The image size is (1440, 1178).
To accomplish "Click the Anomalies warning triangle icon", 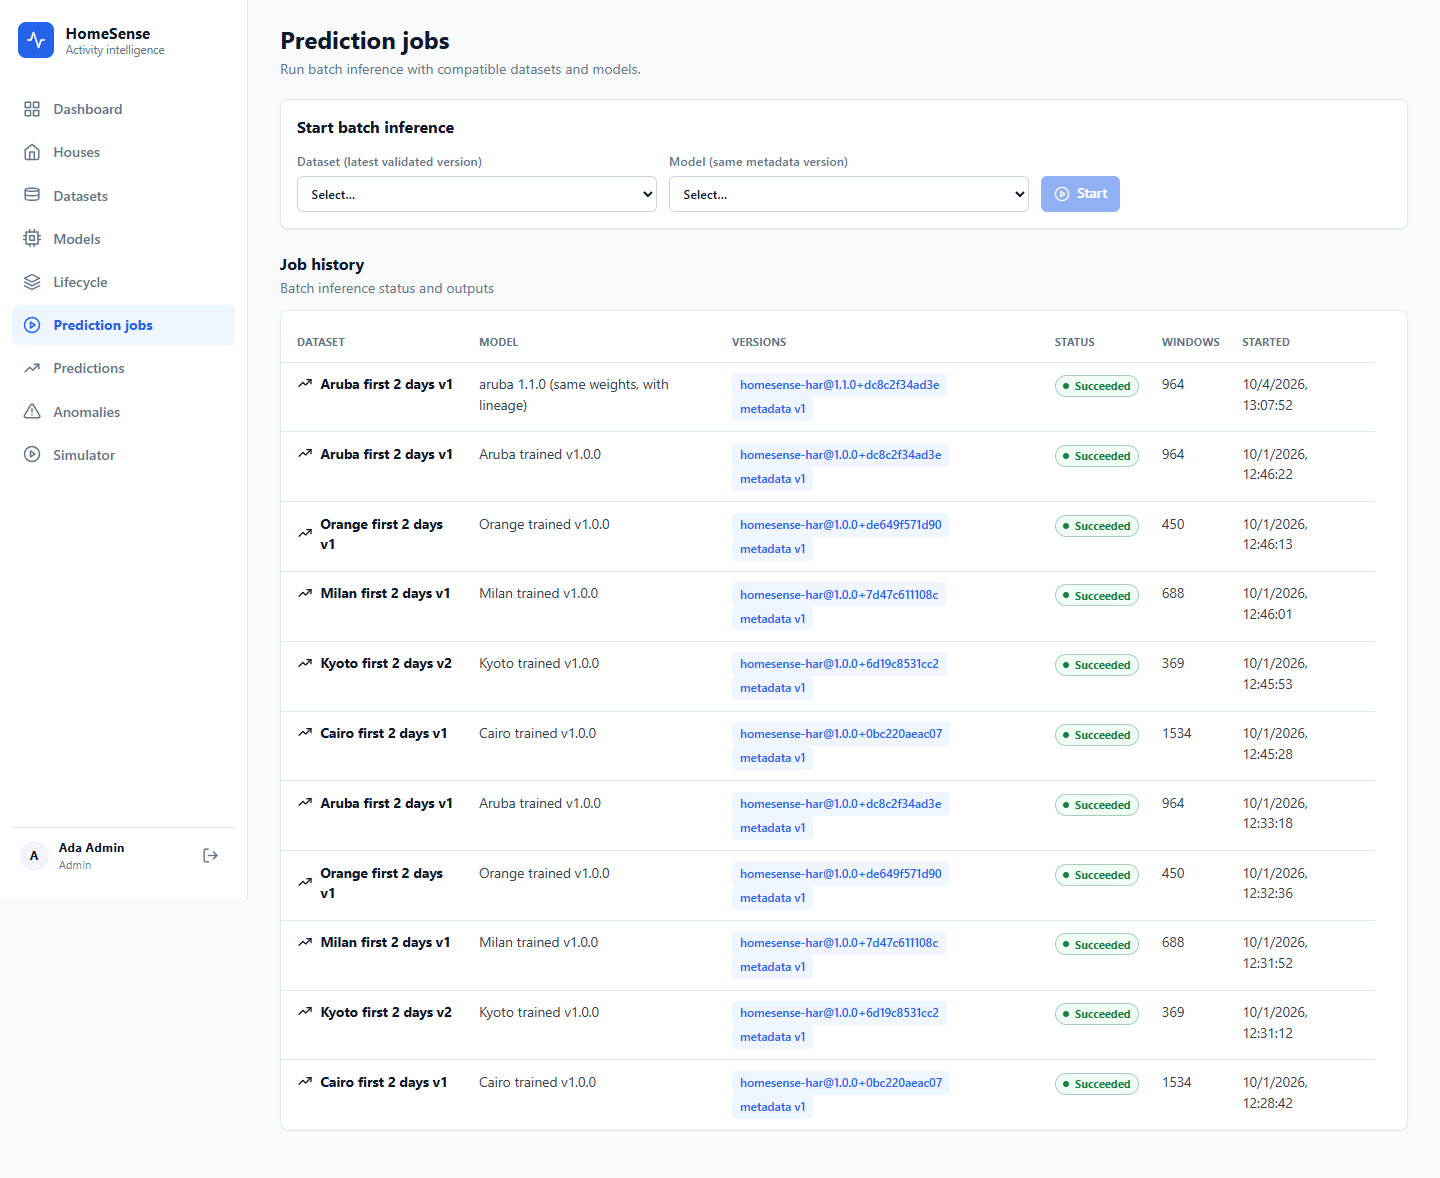I will (32, 411).
